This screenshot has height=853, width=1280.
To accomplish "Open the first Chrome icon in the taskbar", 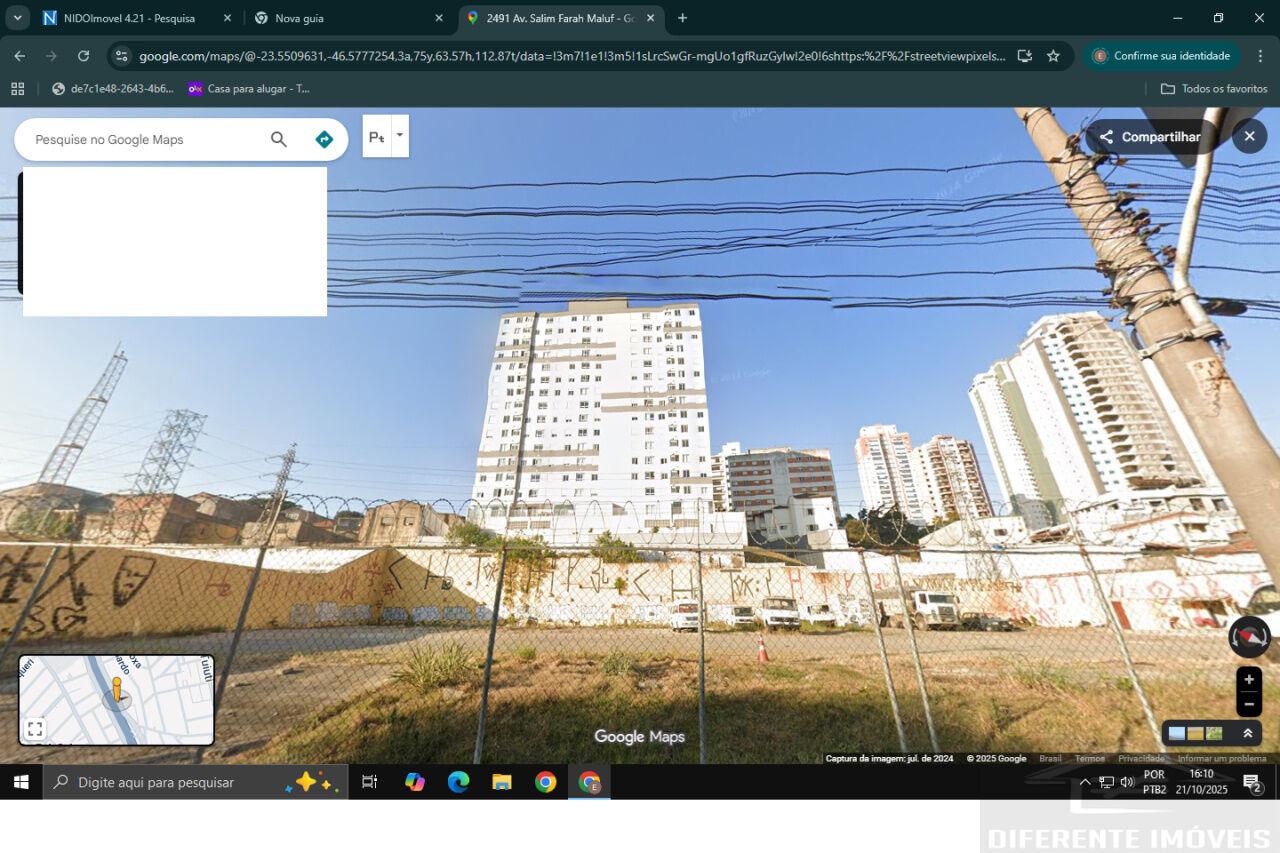I will pyautogui.click(x=545, y=782).
